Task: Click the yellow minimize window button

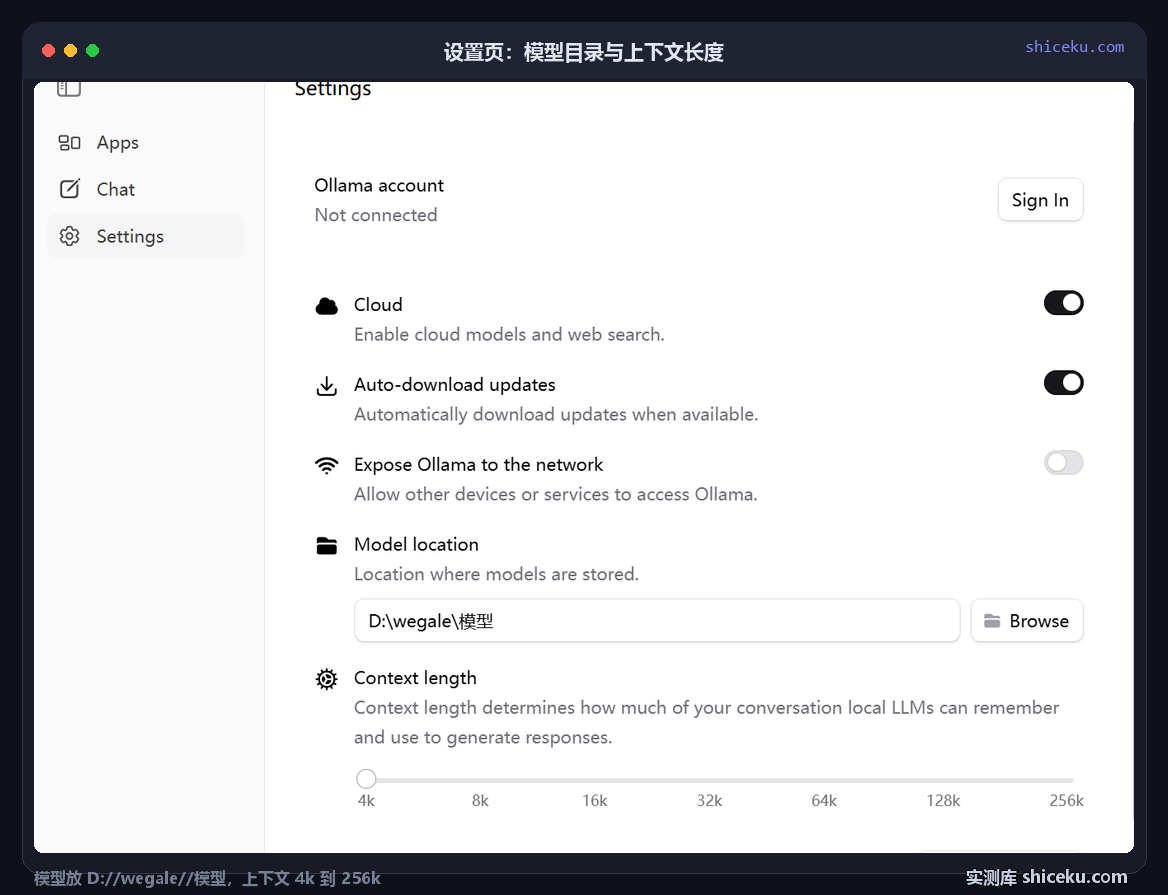Action: (70, 51)
